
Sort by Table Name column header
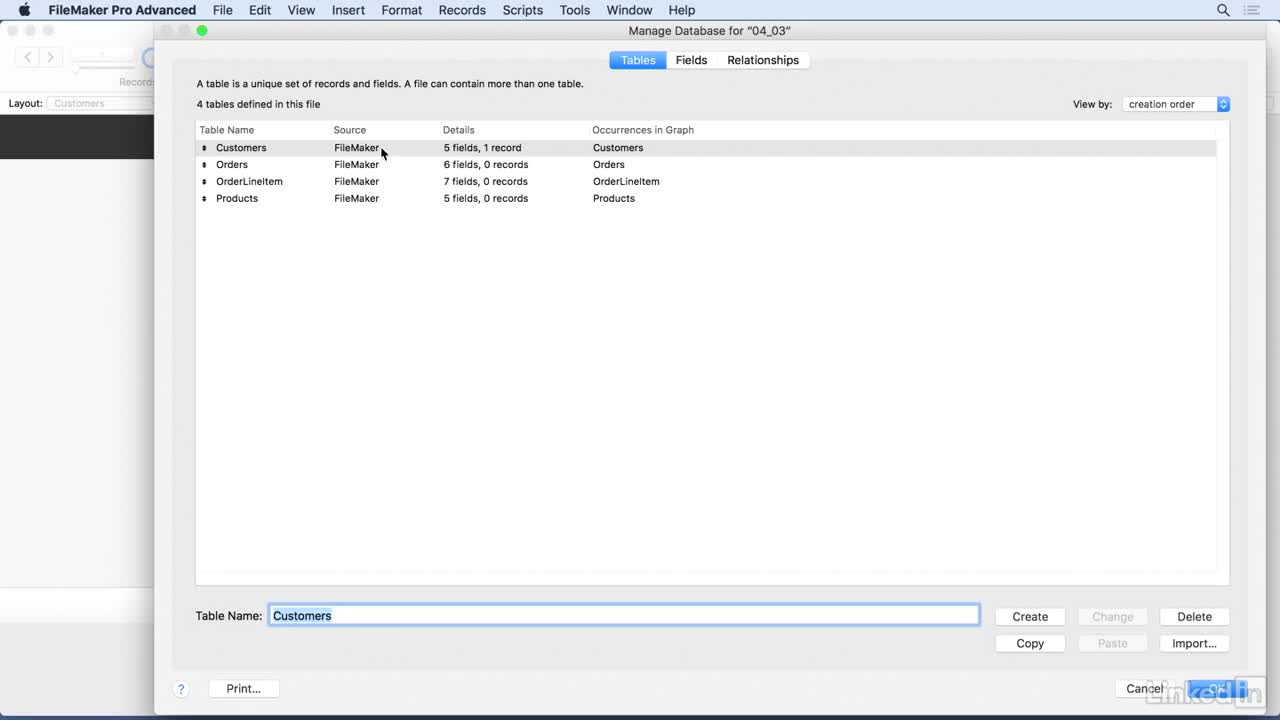pyautogui.click(x=227, y=130)
